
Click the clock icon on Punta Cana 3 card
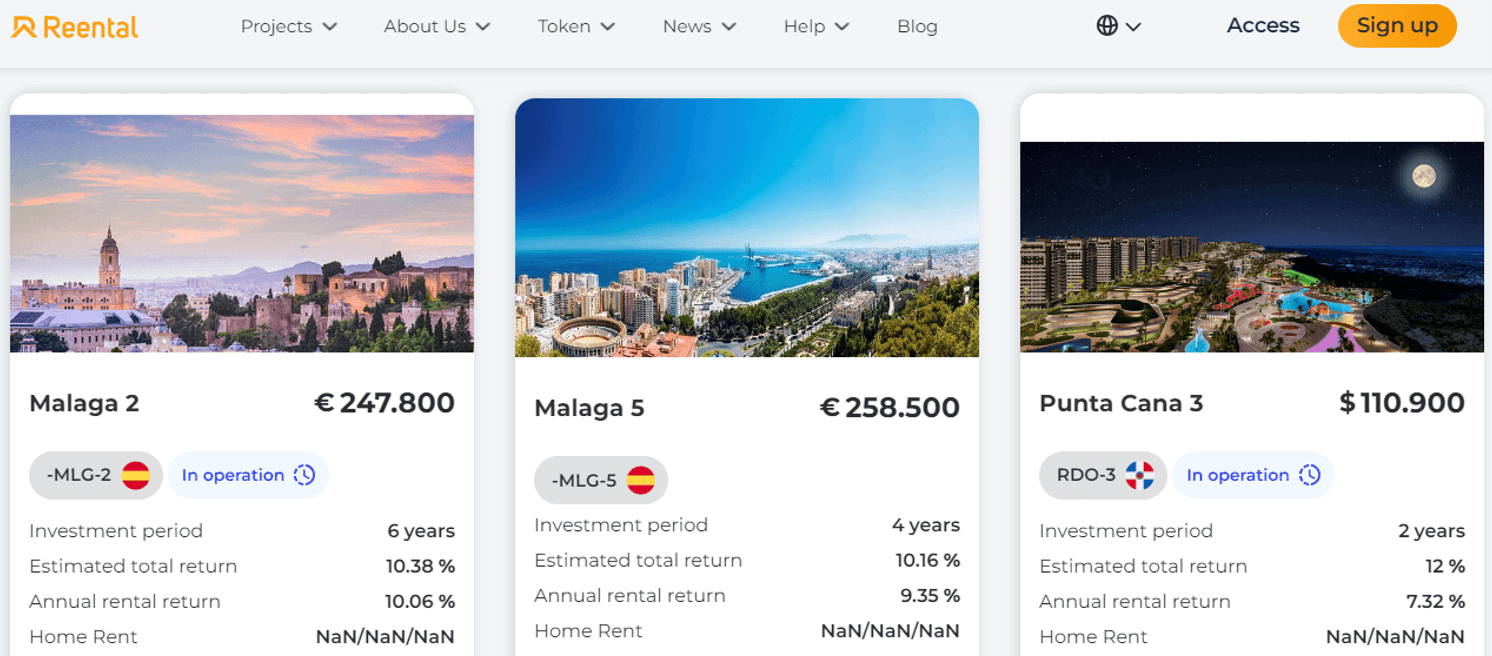point(1310,475)
